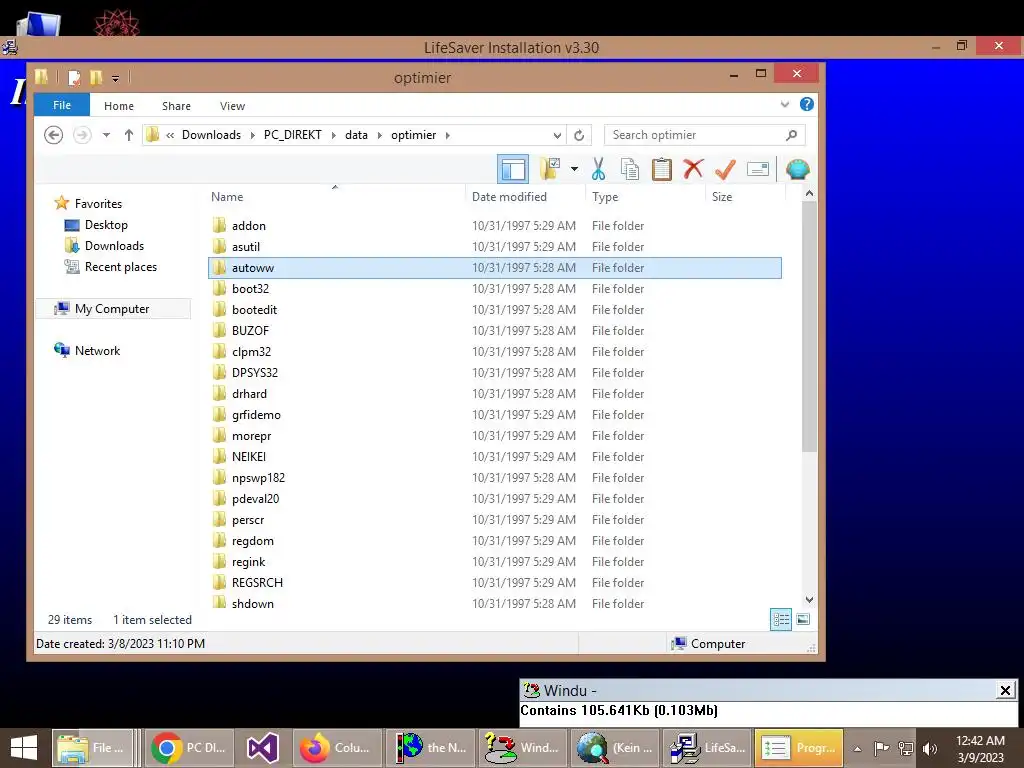Open the View ribbon tab
The width and height of the screenshot is (1024, 768).
click(232, 106)
